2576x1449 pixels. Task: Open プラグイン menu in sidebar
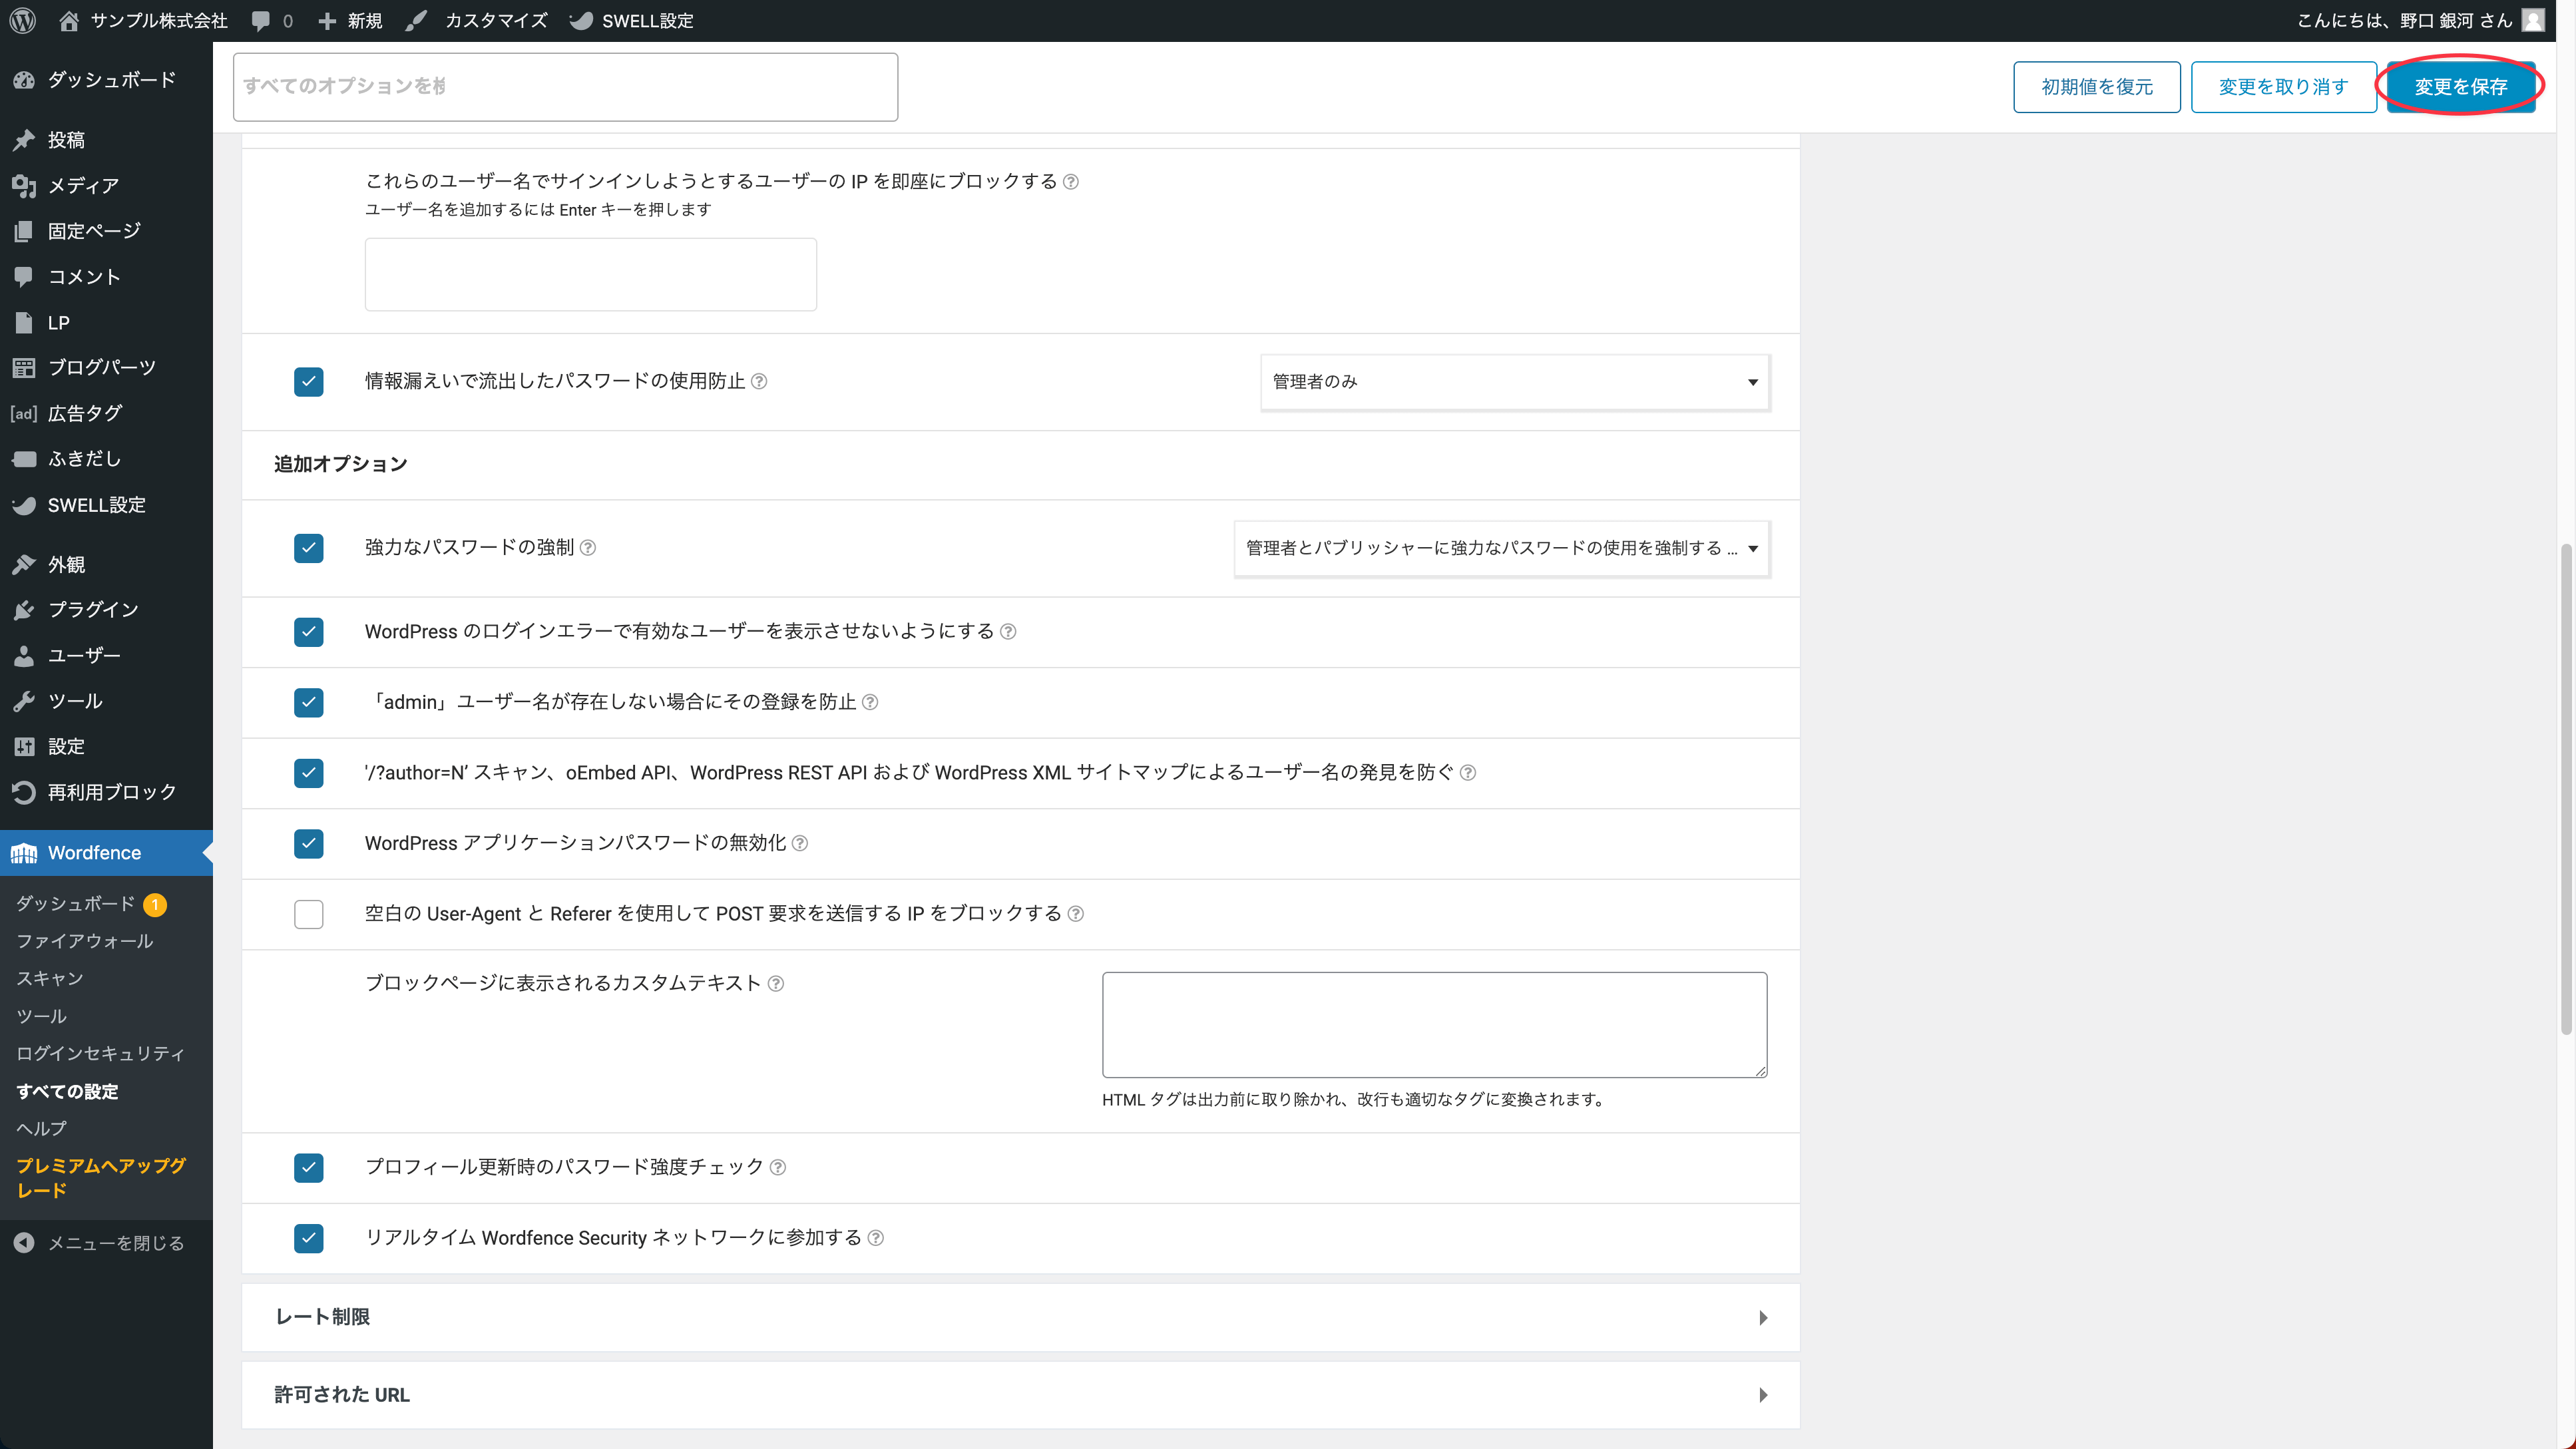coord(93,610)
